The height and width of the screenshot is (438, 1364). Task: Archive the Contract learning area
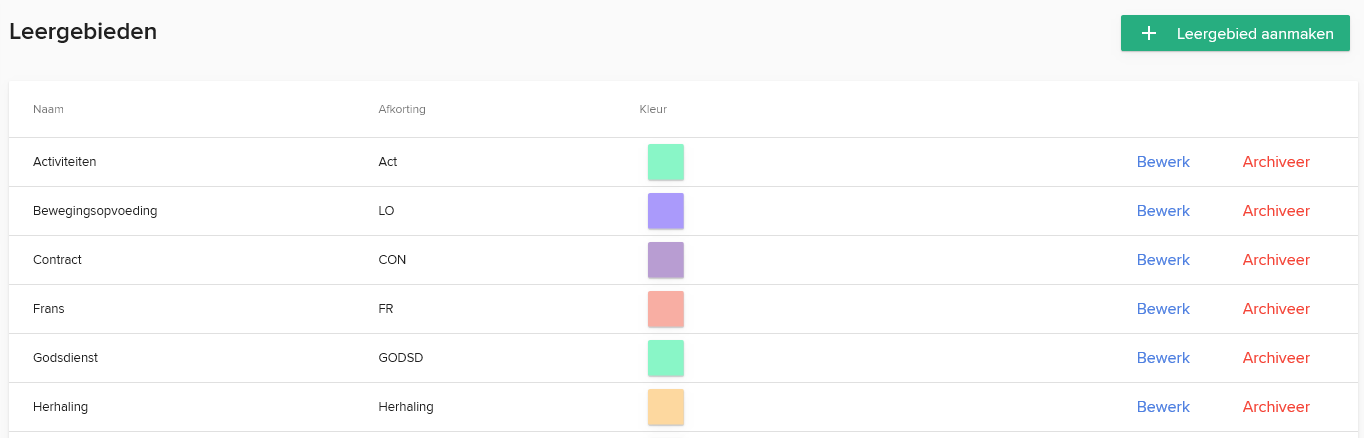pyautogui.click(x=1276, y=260)
